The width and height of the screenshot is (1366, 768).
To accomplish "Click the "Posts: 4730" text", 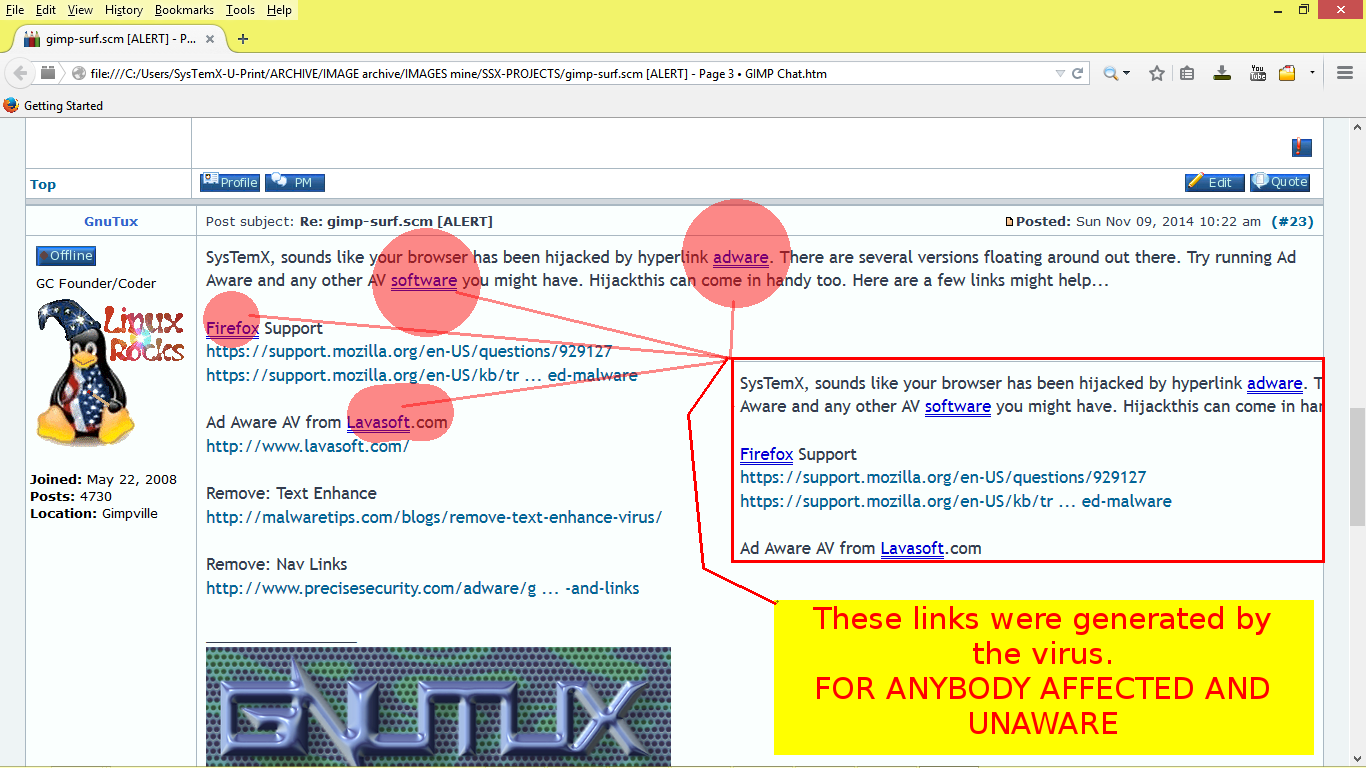I will pos(71,496).
